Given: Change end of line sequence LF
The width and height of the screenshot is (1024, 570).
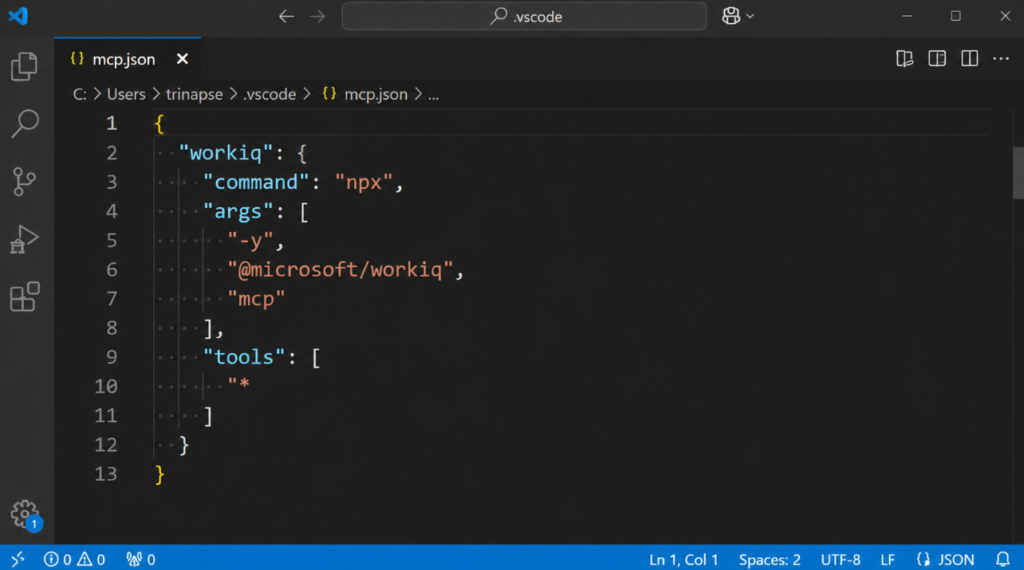Looking at the screenshot, I should pos(888,560).
